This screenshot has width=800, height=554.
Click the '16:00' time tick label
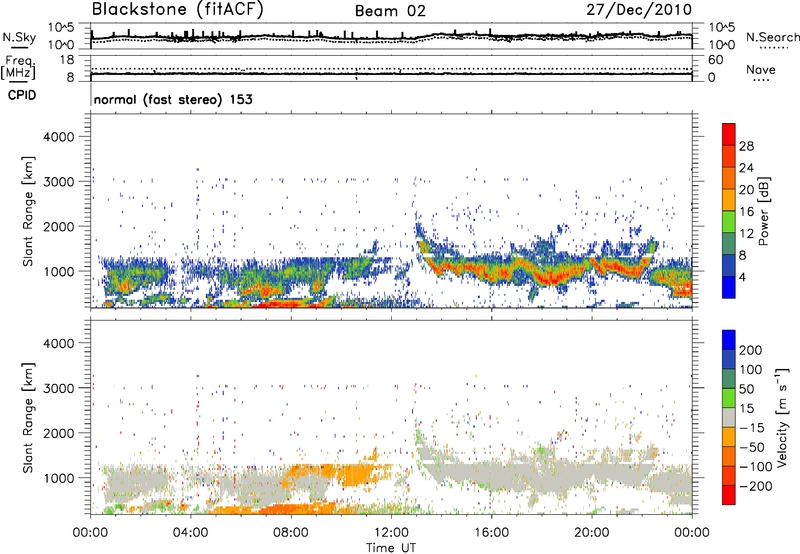pyautogui.click(x=491, y=533)
